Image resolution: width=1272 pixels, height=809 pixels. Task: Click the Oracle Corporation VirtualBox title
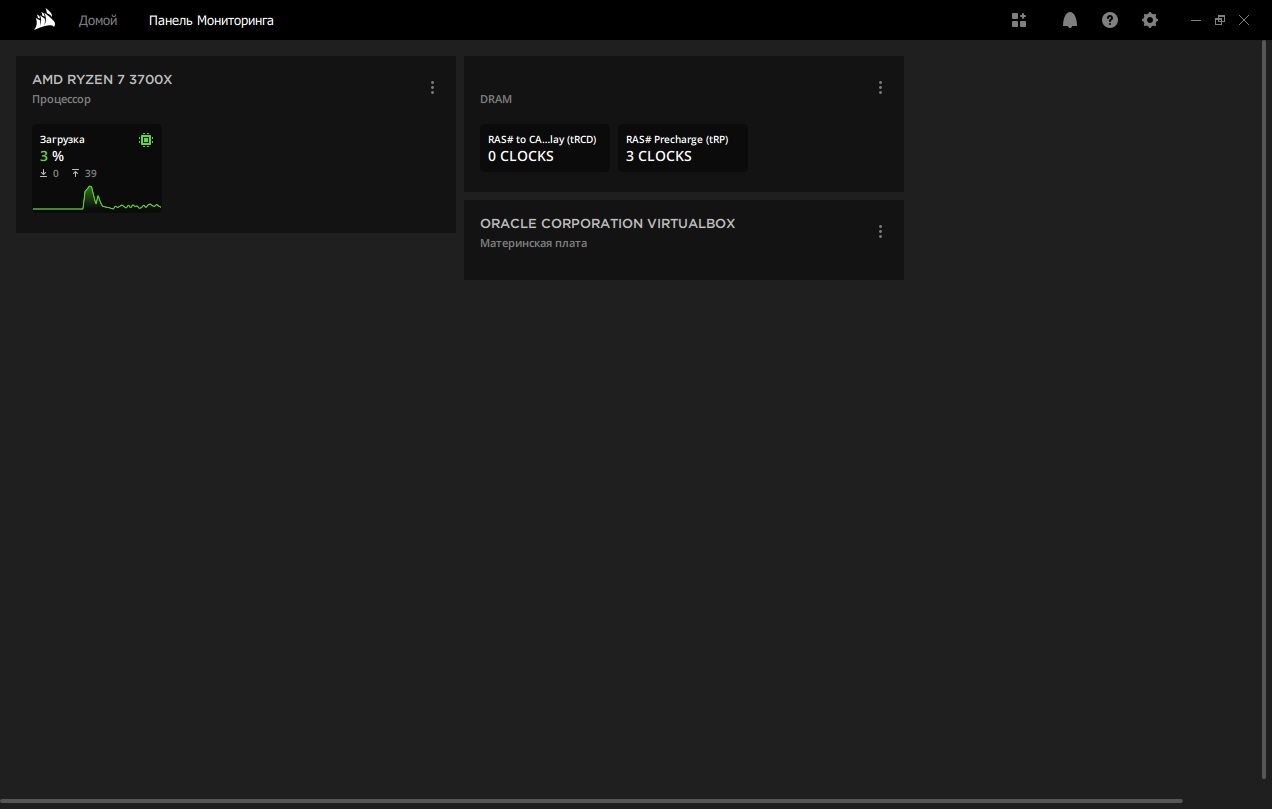click(x=607, y=223)
